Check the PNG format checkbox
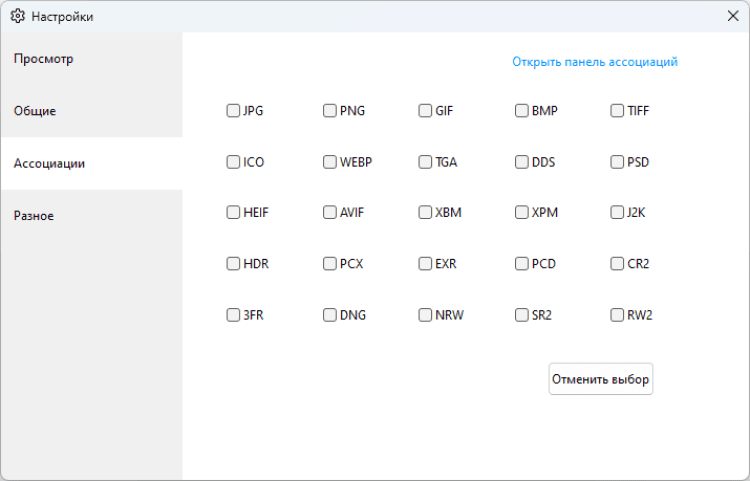The image size is (750, 481). pos(330,111)
